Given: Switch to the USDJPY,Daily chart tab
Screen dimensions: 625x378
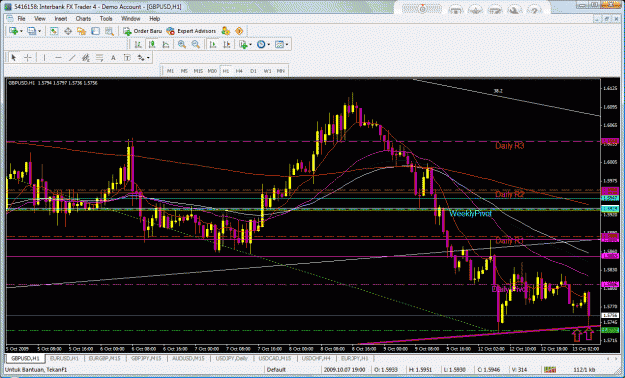Looking at the screenshot, I should 232,358.
